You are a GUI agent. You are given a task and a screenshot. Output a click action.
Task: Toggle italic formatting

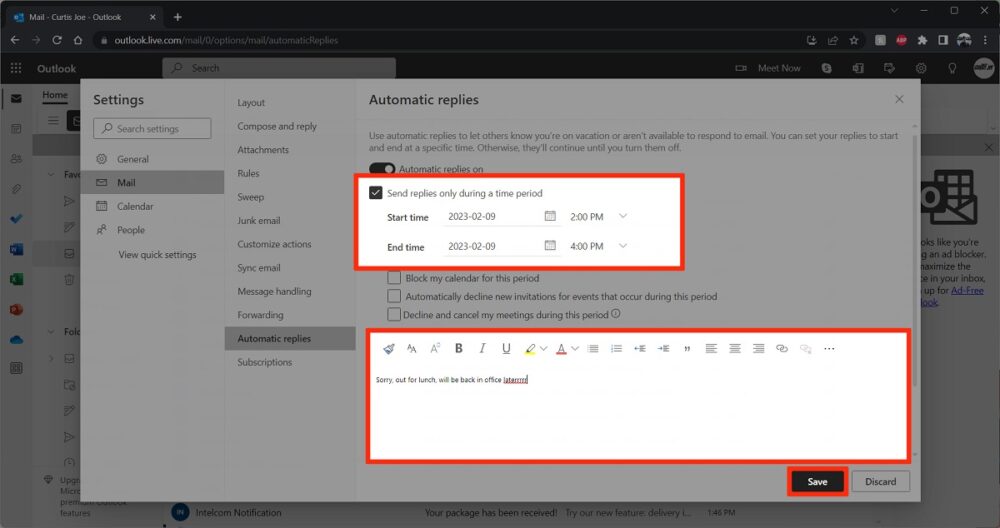click(482, 348)
